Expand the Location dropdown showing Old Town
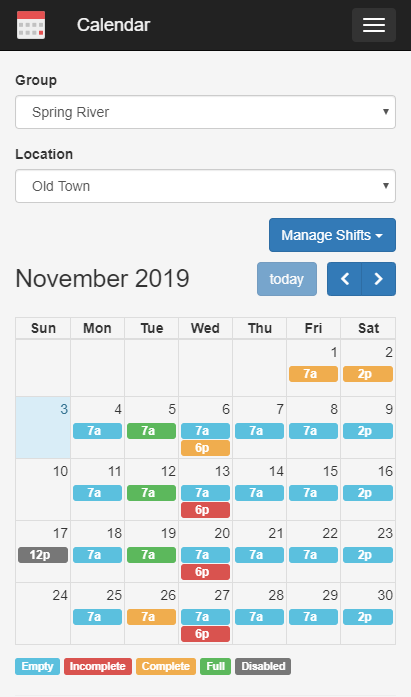411x697 pixels. click(205, 186)
